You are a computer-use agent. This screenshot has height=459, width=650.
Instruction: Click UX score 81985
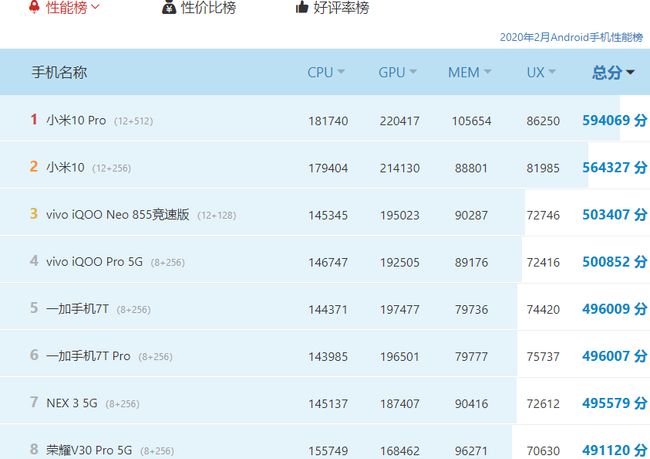[x=543, y=168]
